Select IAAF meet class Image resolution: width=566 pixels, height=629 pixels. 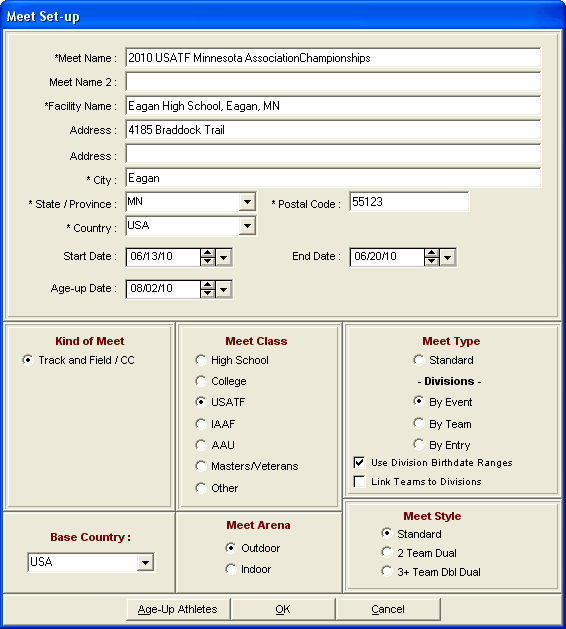pos(201,424)
